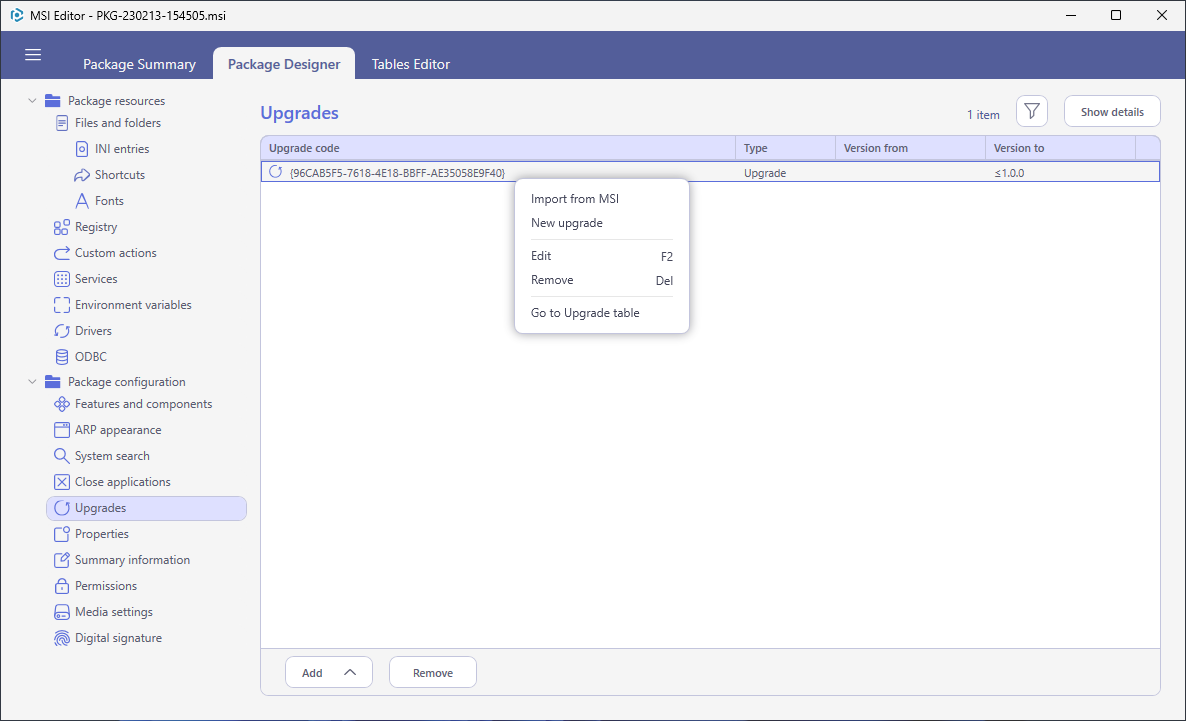Click the Package resources folder icon
Viewport: 1186px width, 721px height.
52,101
